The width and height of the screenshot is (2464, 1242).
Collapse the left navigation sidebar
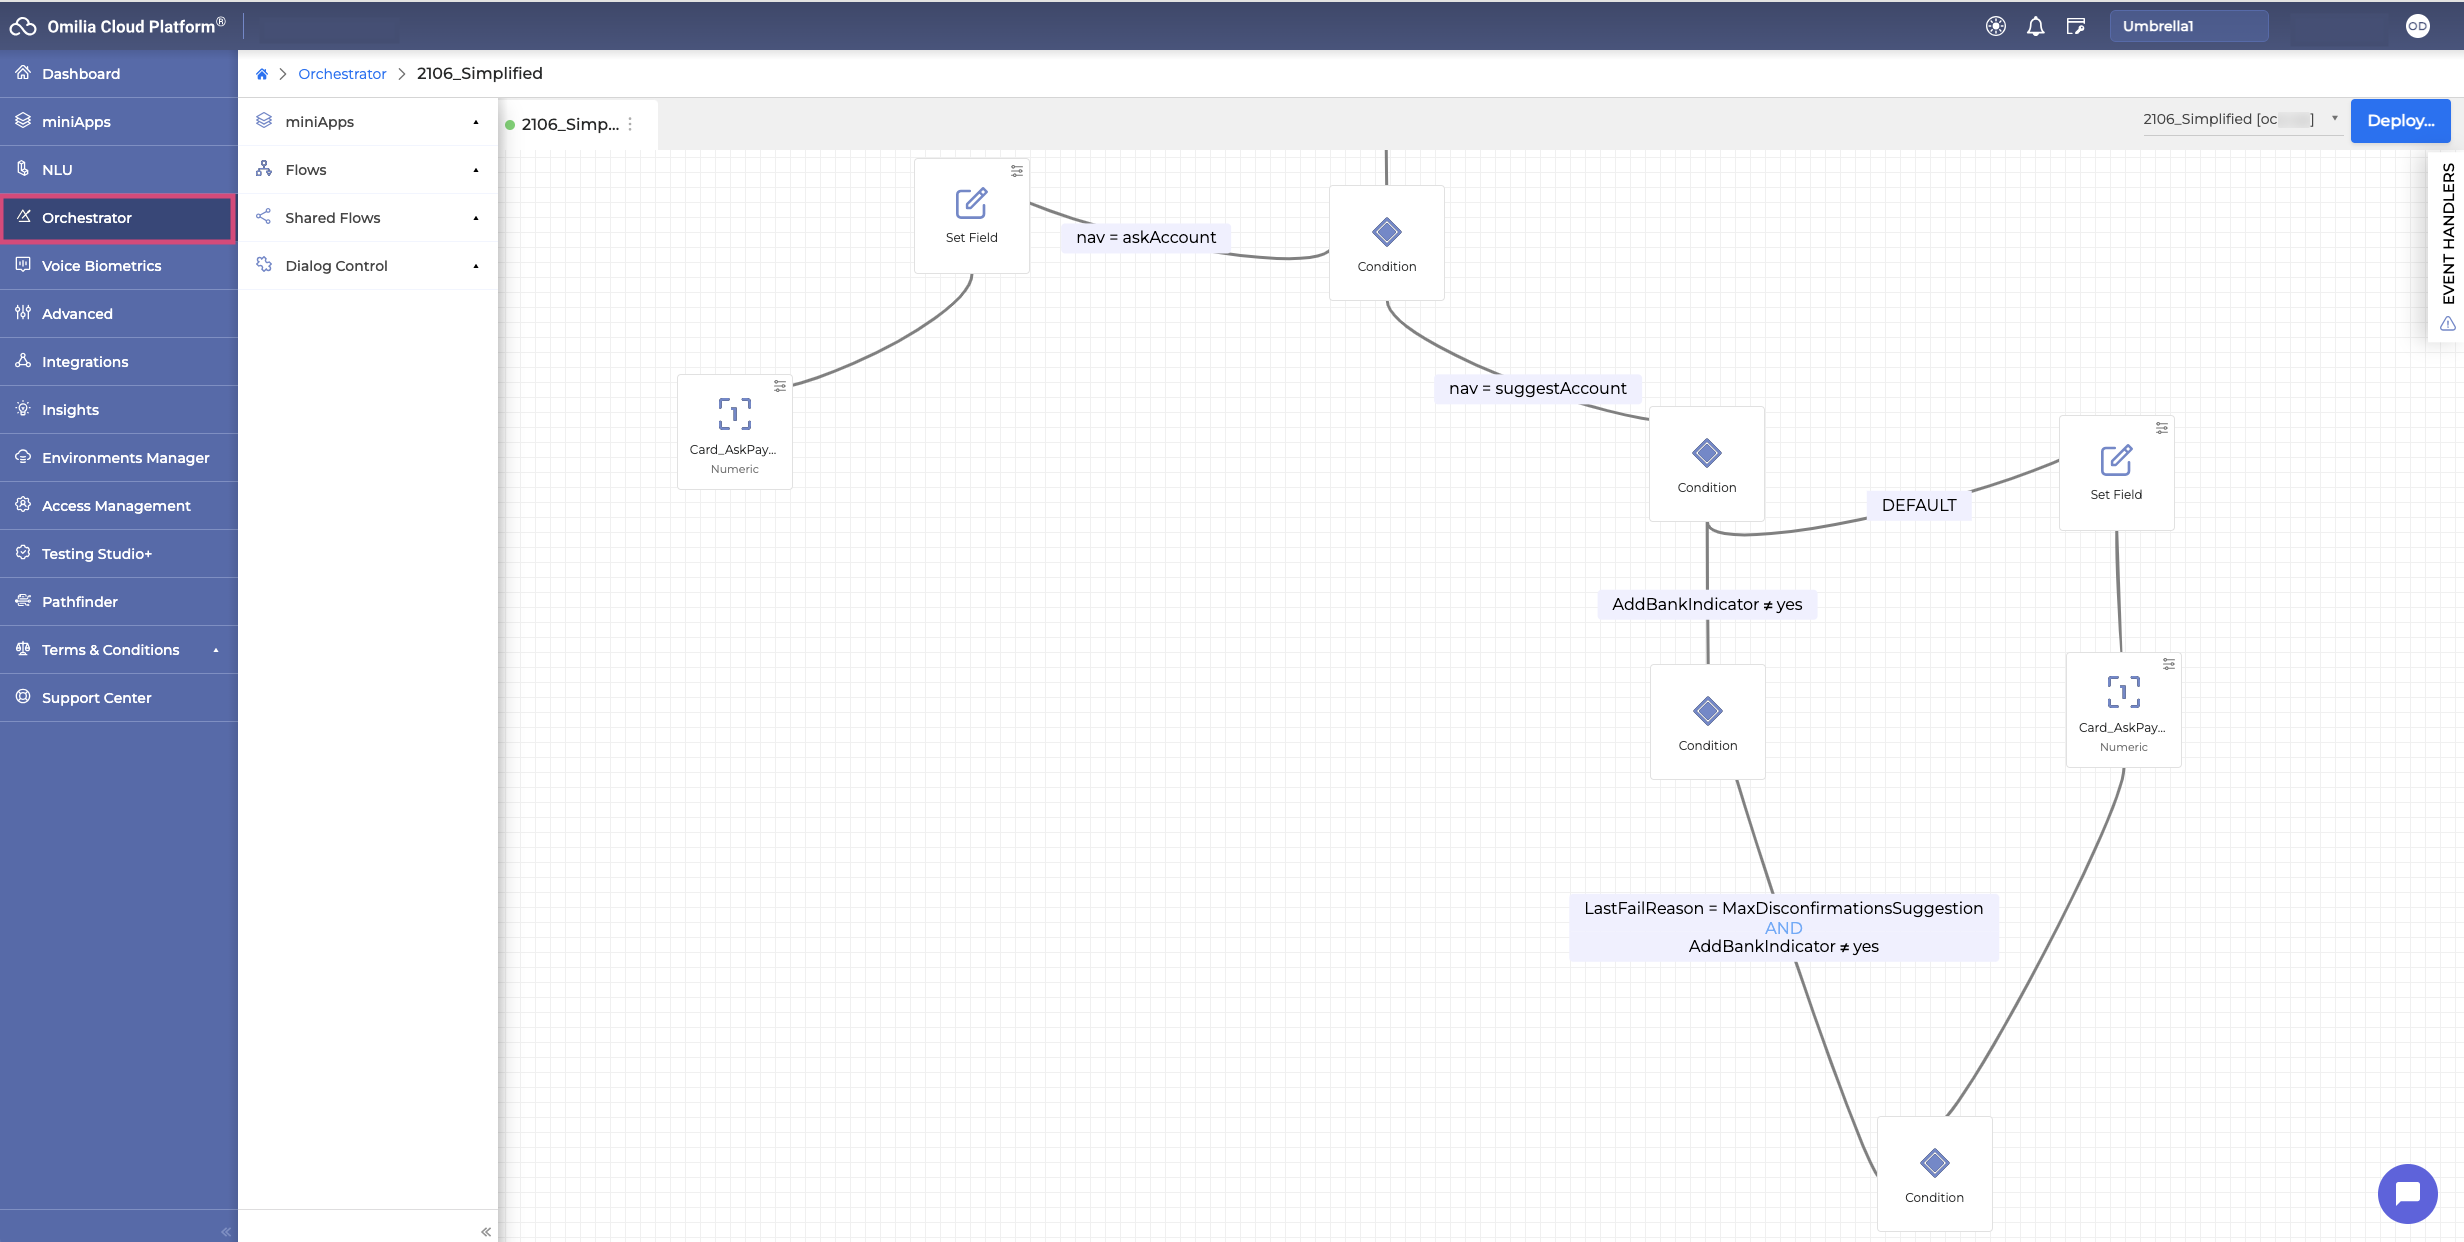coord(225,1231)
